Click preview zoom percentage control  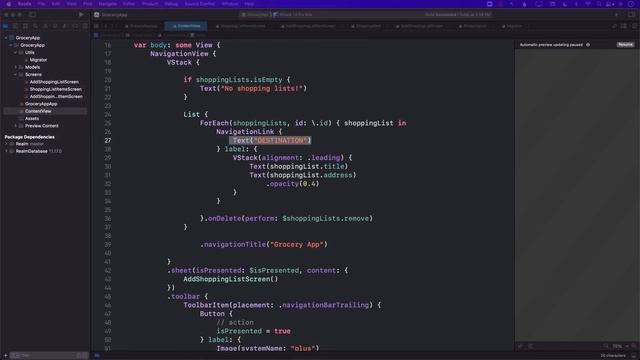pos(617,346)
